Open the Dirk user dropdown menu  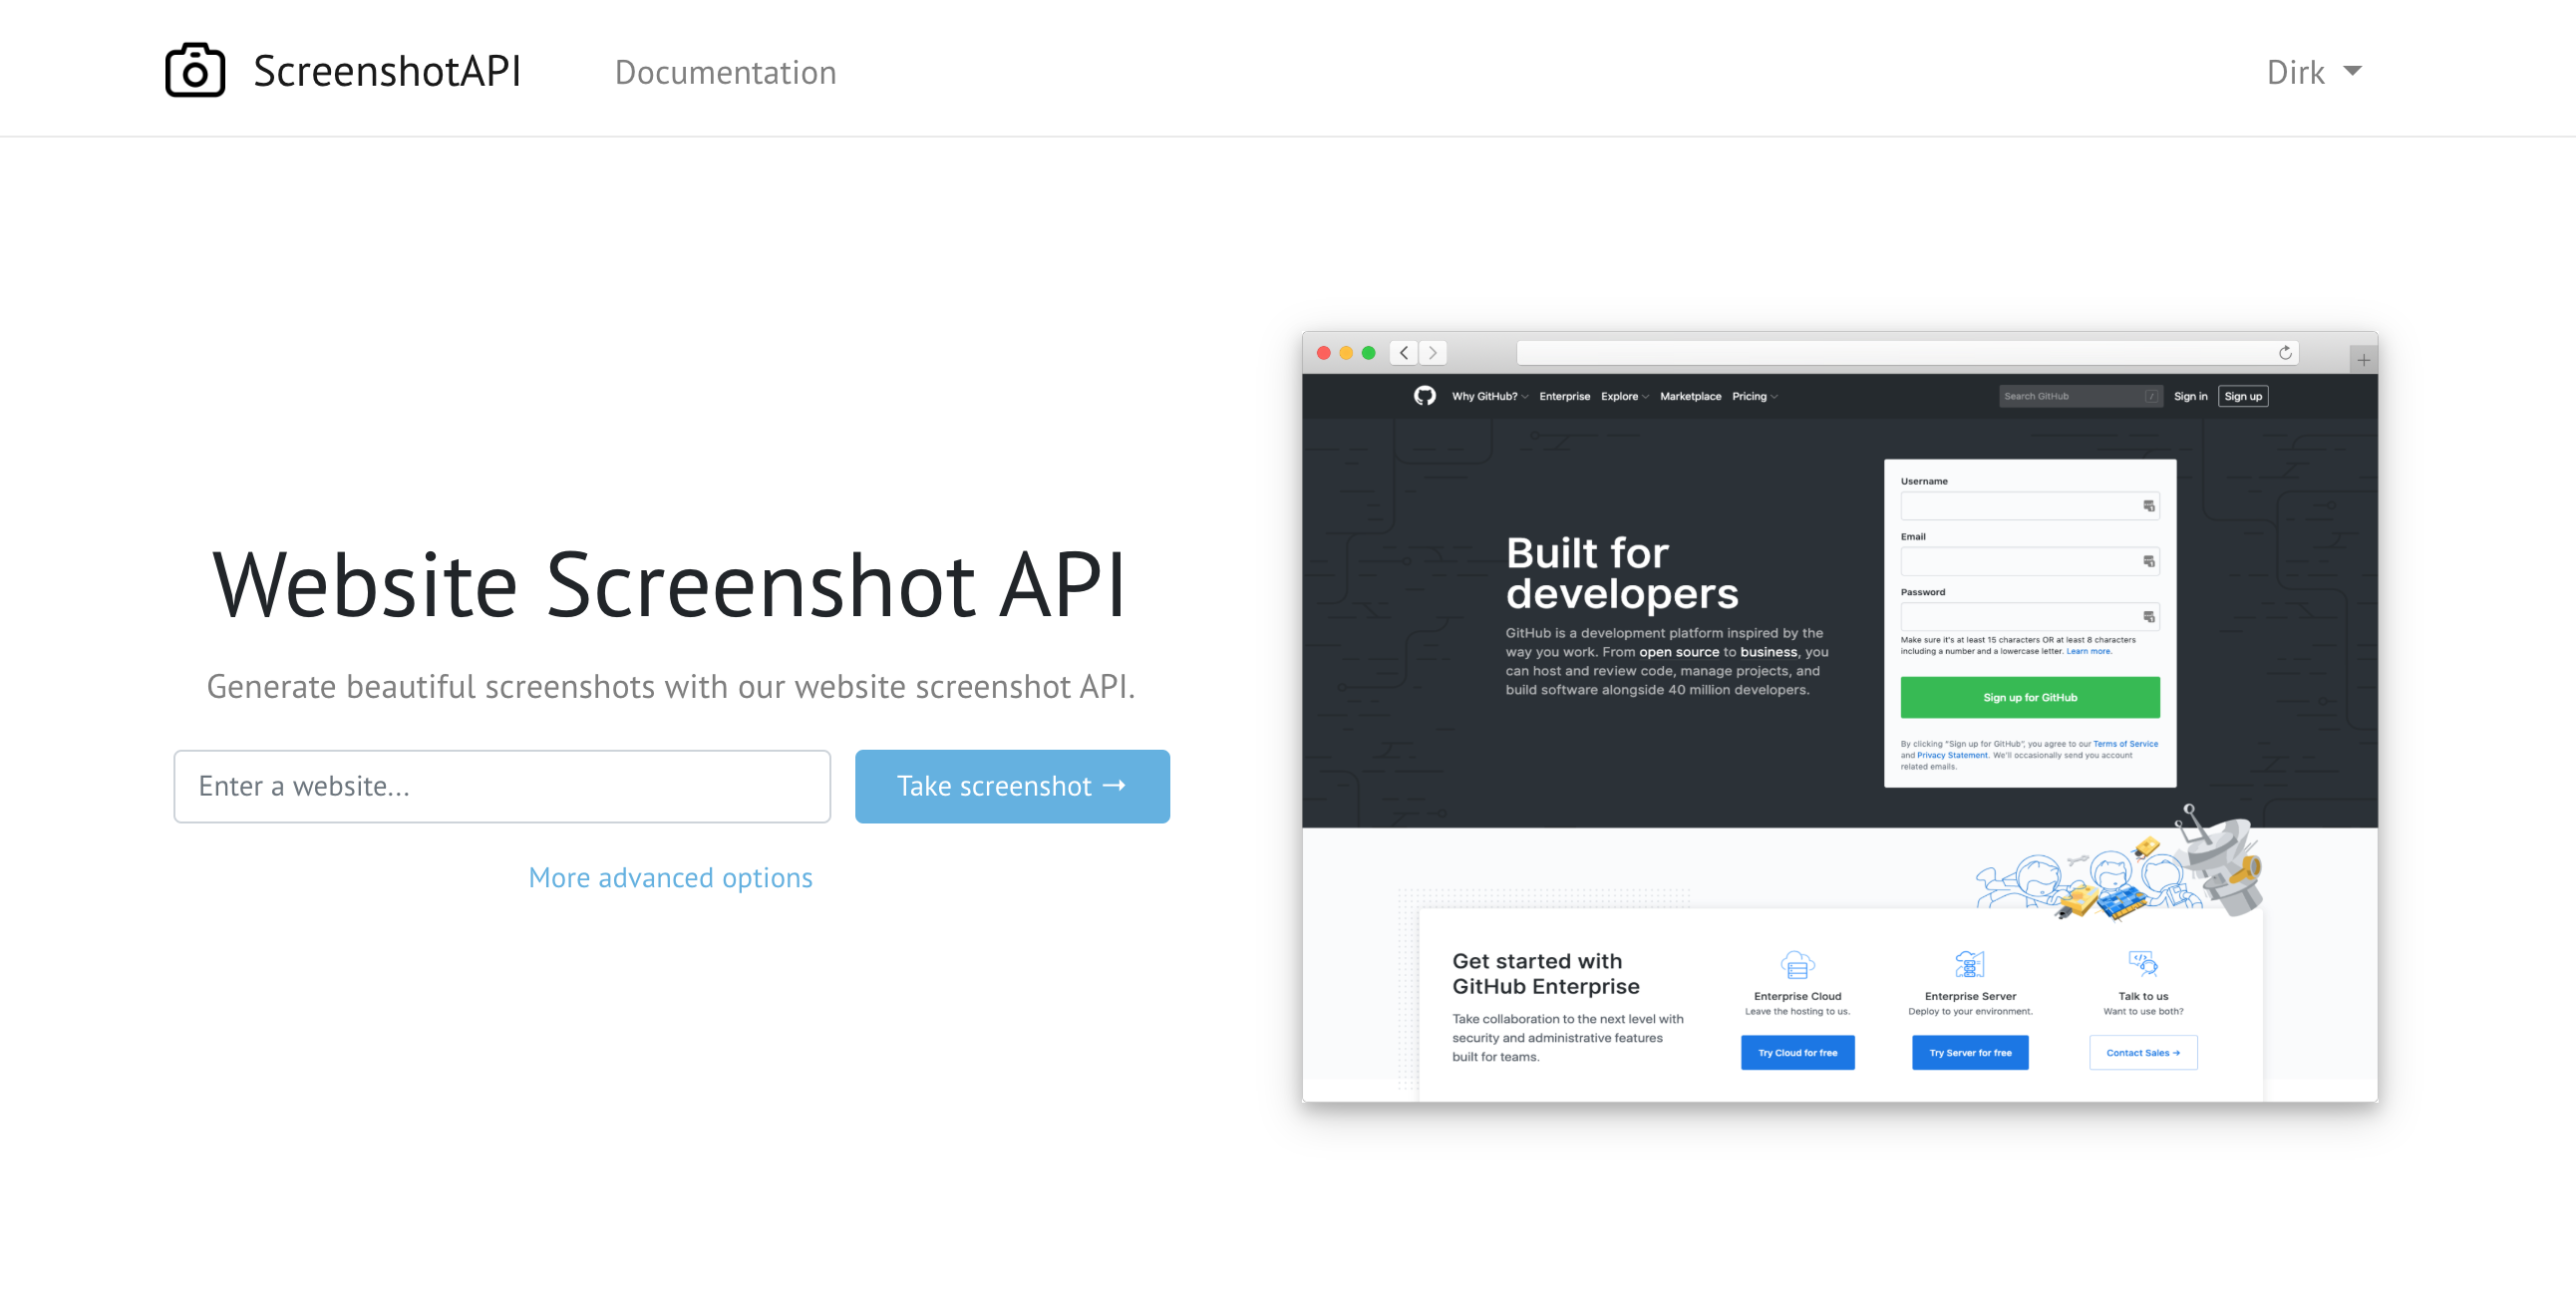point(2312,72)
